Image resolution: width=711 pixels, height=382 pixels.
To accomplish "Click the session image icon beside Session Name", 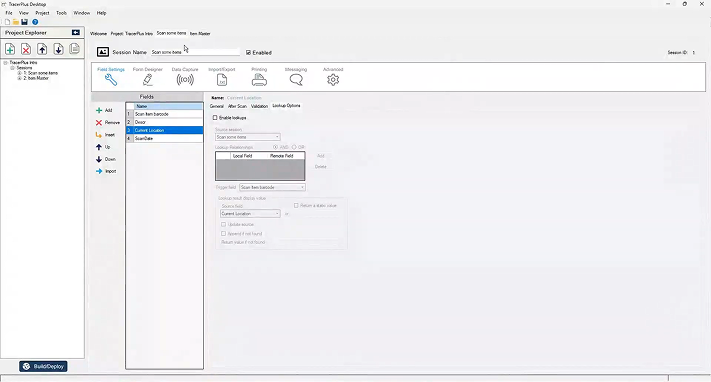I will 103,52.
